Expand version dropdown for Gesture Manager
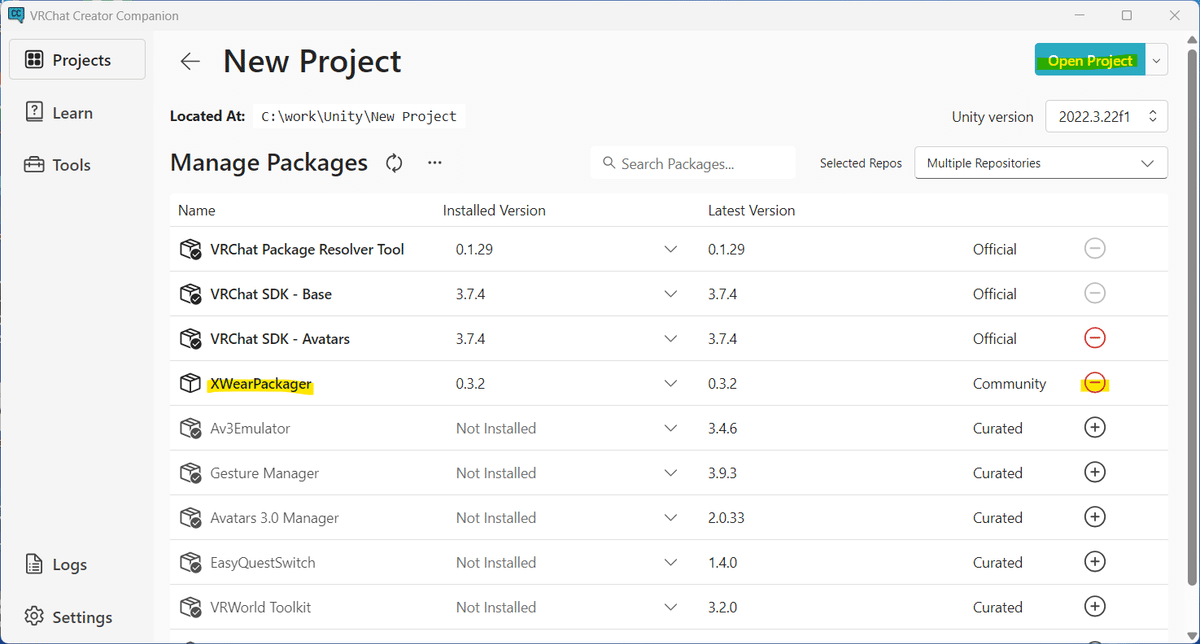This screenshot has height=644, width=1200. (x=671, y=473)
